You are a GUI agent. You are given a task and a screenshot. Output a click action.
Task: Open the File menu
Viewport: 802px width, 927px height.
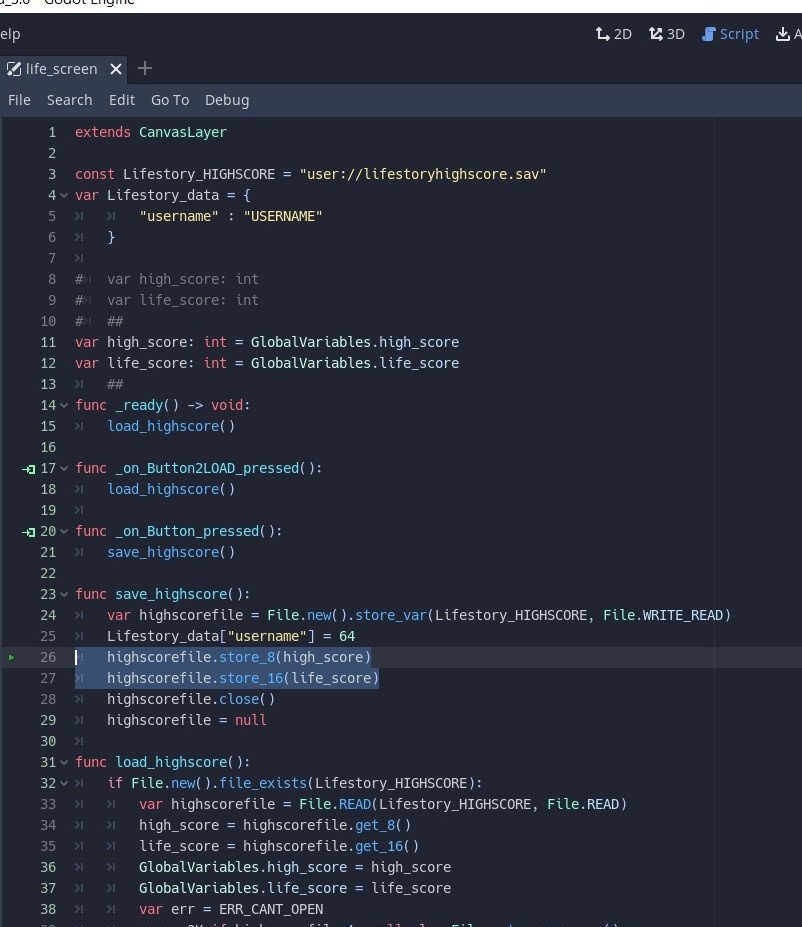coord(19,100)
